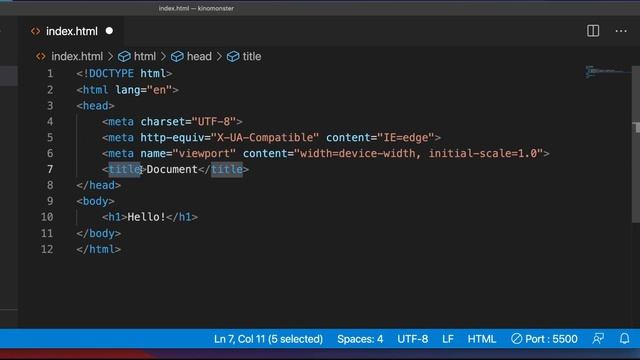Click the index.html breadcrumb item

point(77,56)
